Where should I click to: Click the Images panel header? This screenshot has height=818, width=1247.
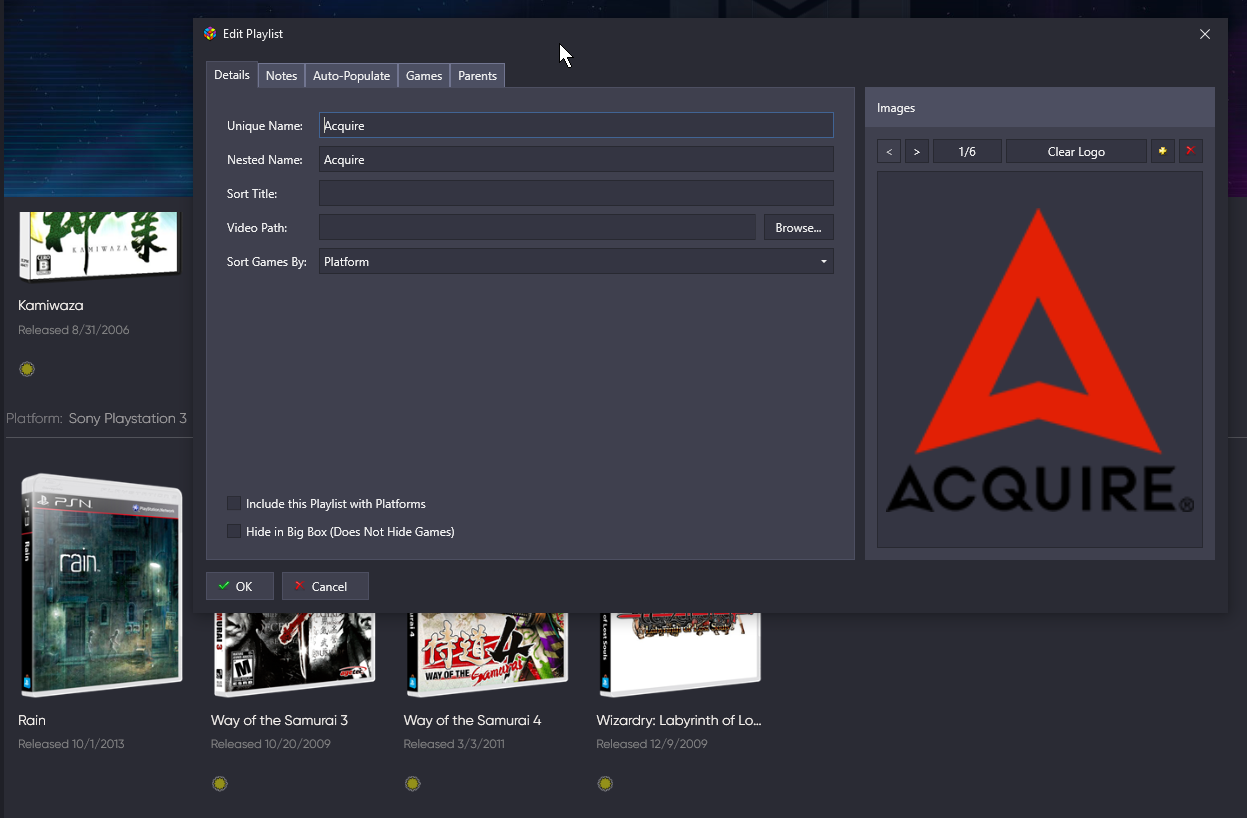pos(1040,107)
